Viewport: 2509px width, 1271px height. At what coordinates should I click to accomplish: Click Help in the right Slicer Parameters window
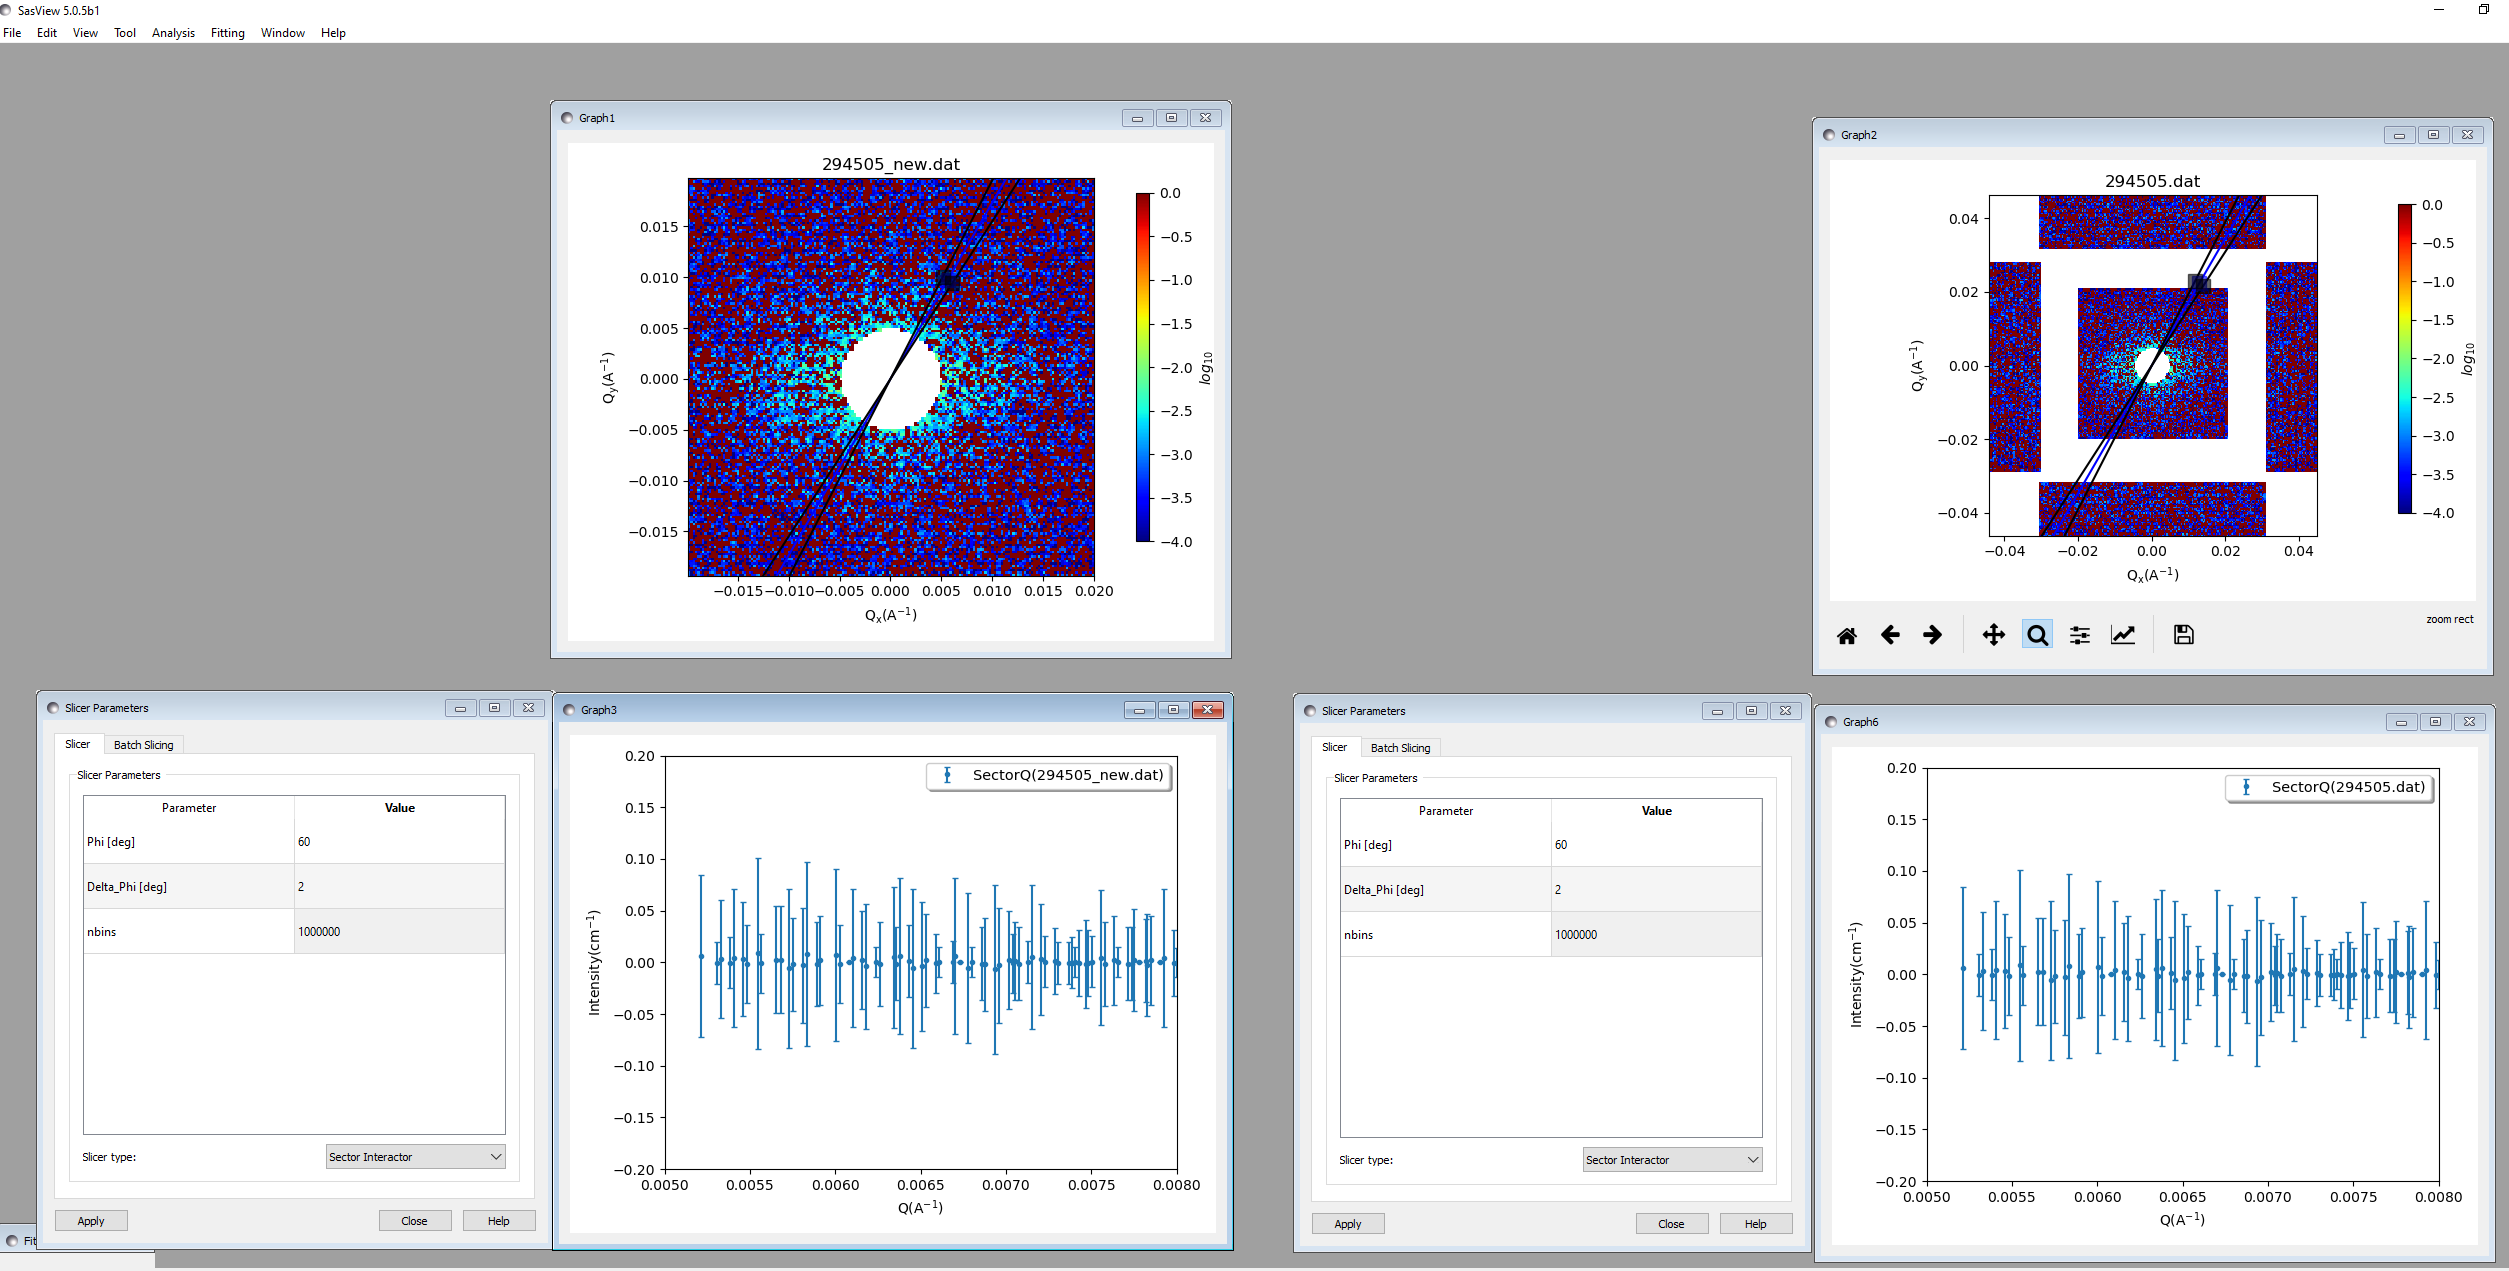[x=1755, y=1223]
